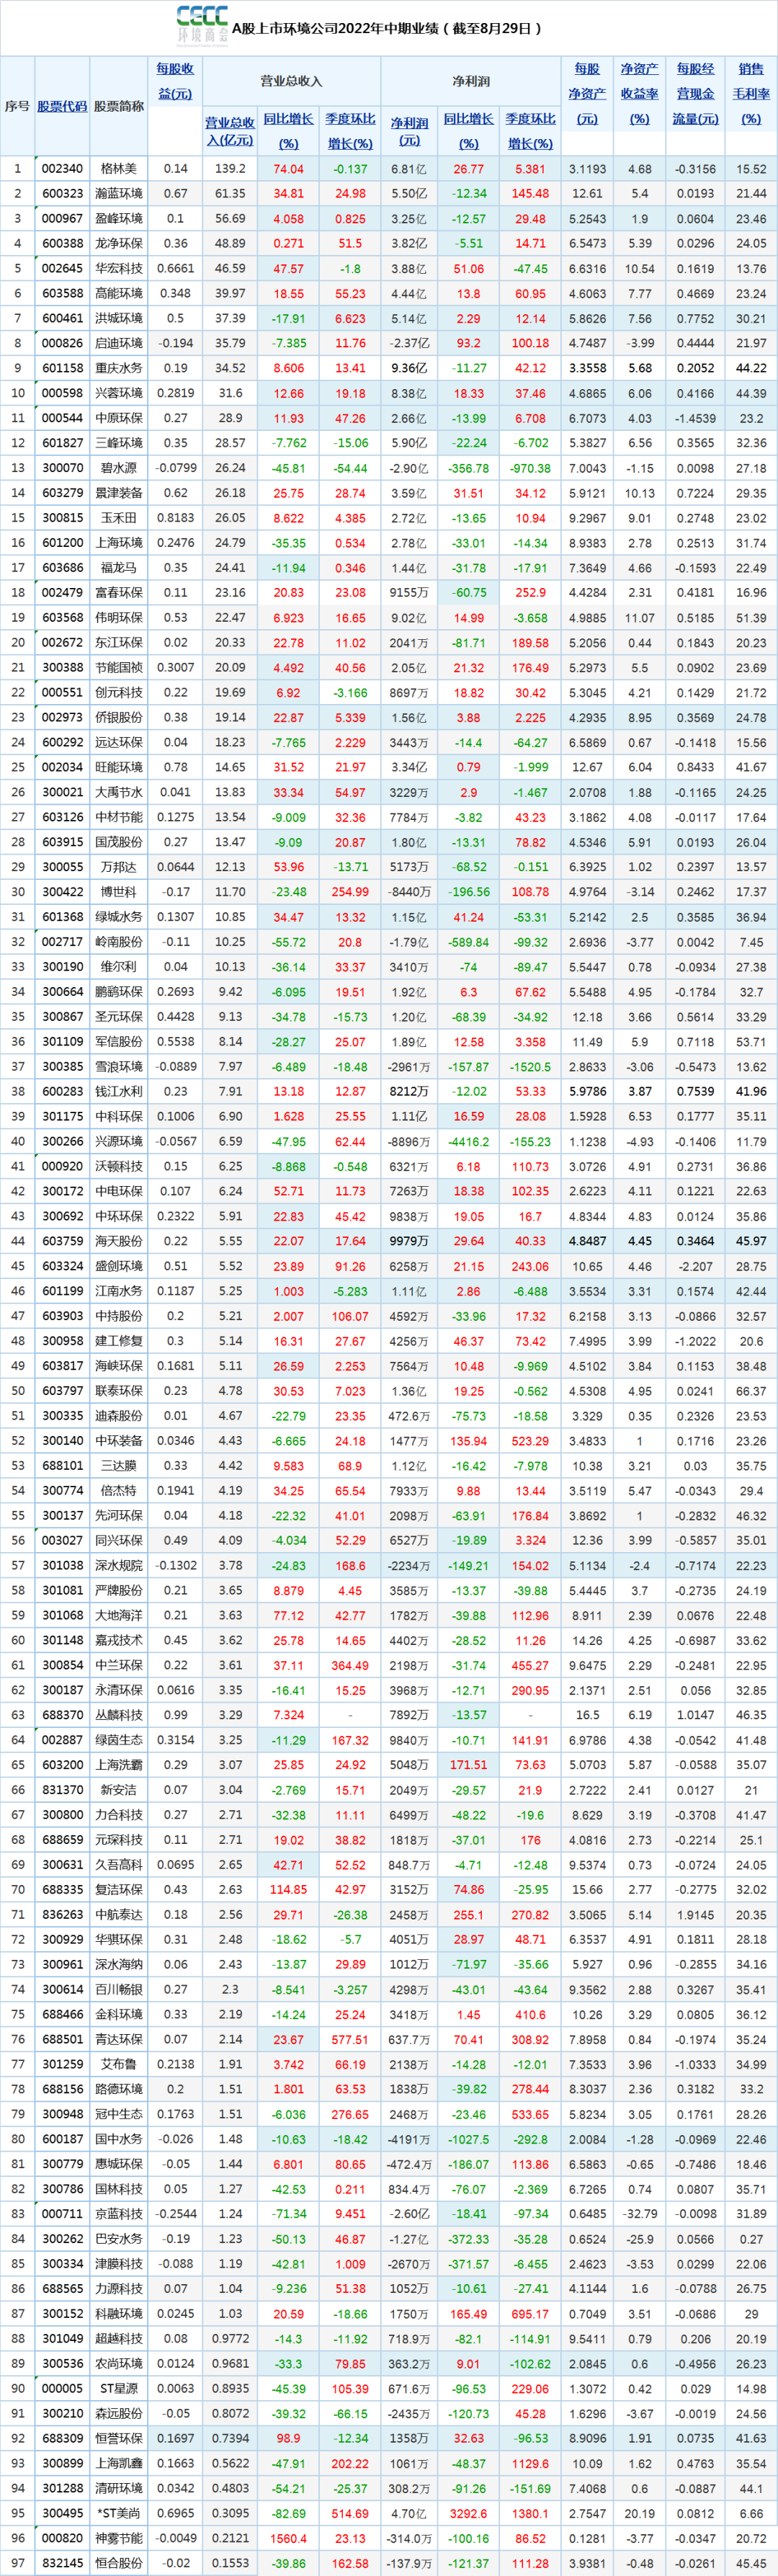Sort by 营业总收入(亿元) column

pyautogui.click(x=229, y=131)
